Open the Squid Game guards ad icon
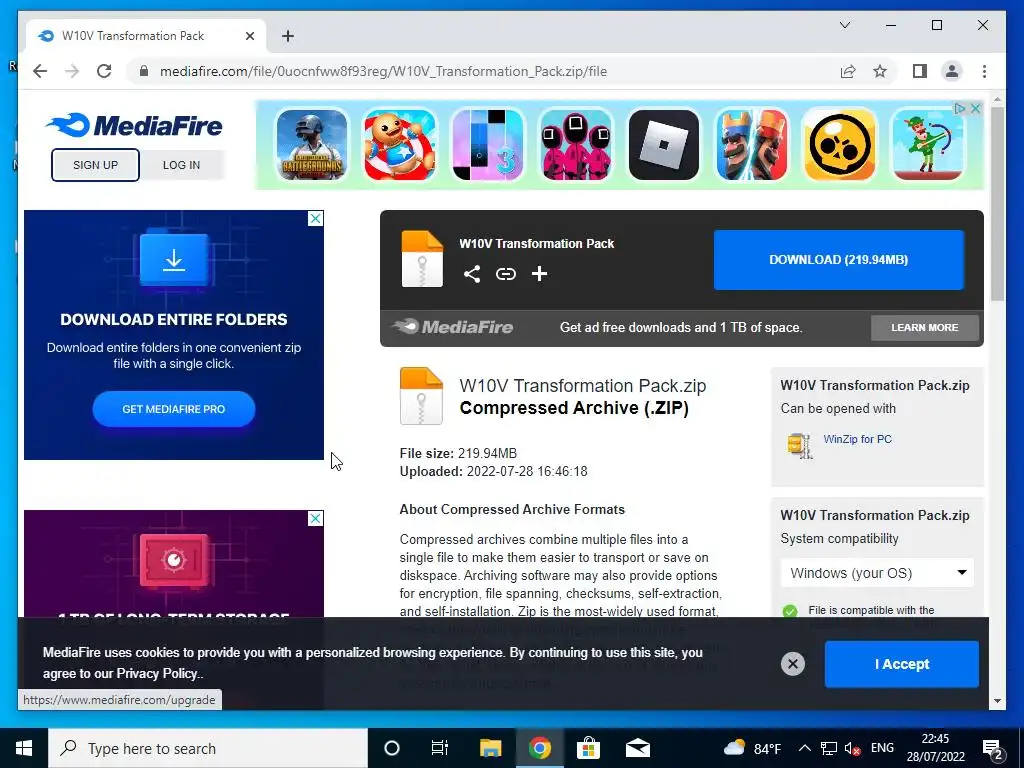Screen dimensions: 1024x768 [x=575, y=144]
